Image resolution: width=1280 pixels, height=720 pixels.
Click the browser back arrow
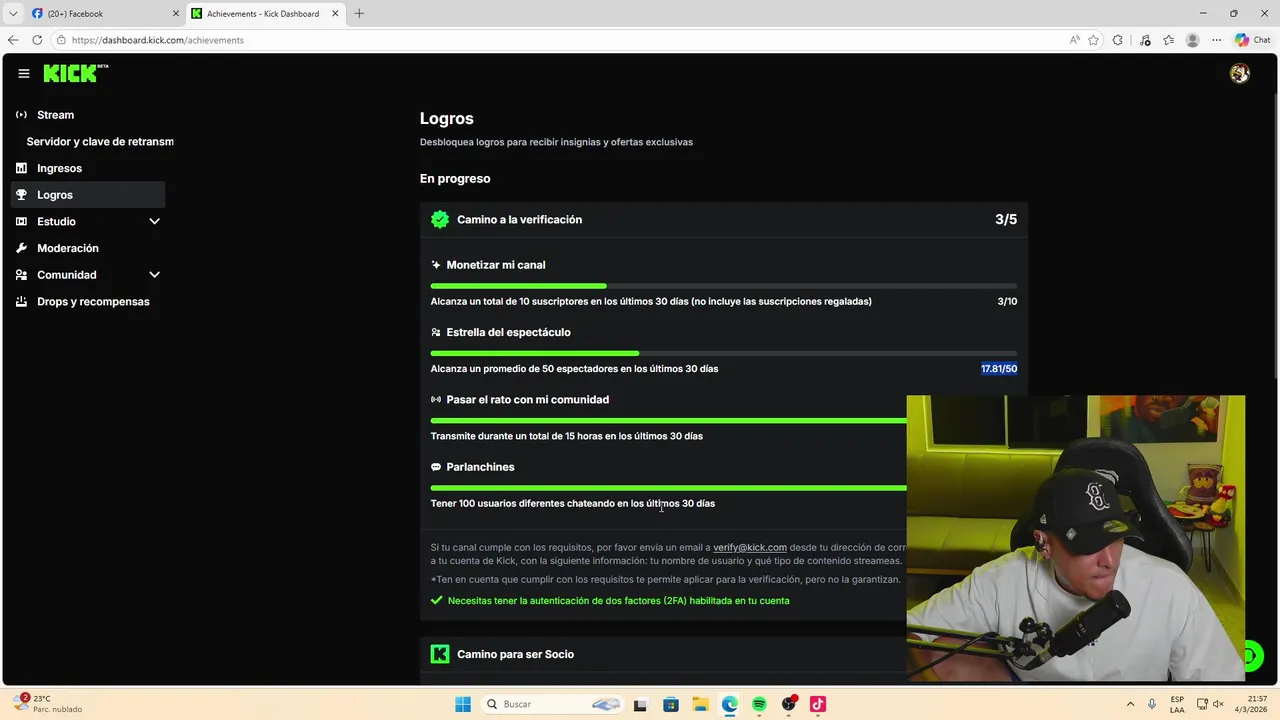point(13,40)
